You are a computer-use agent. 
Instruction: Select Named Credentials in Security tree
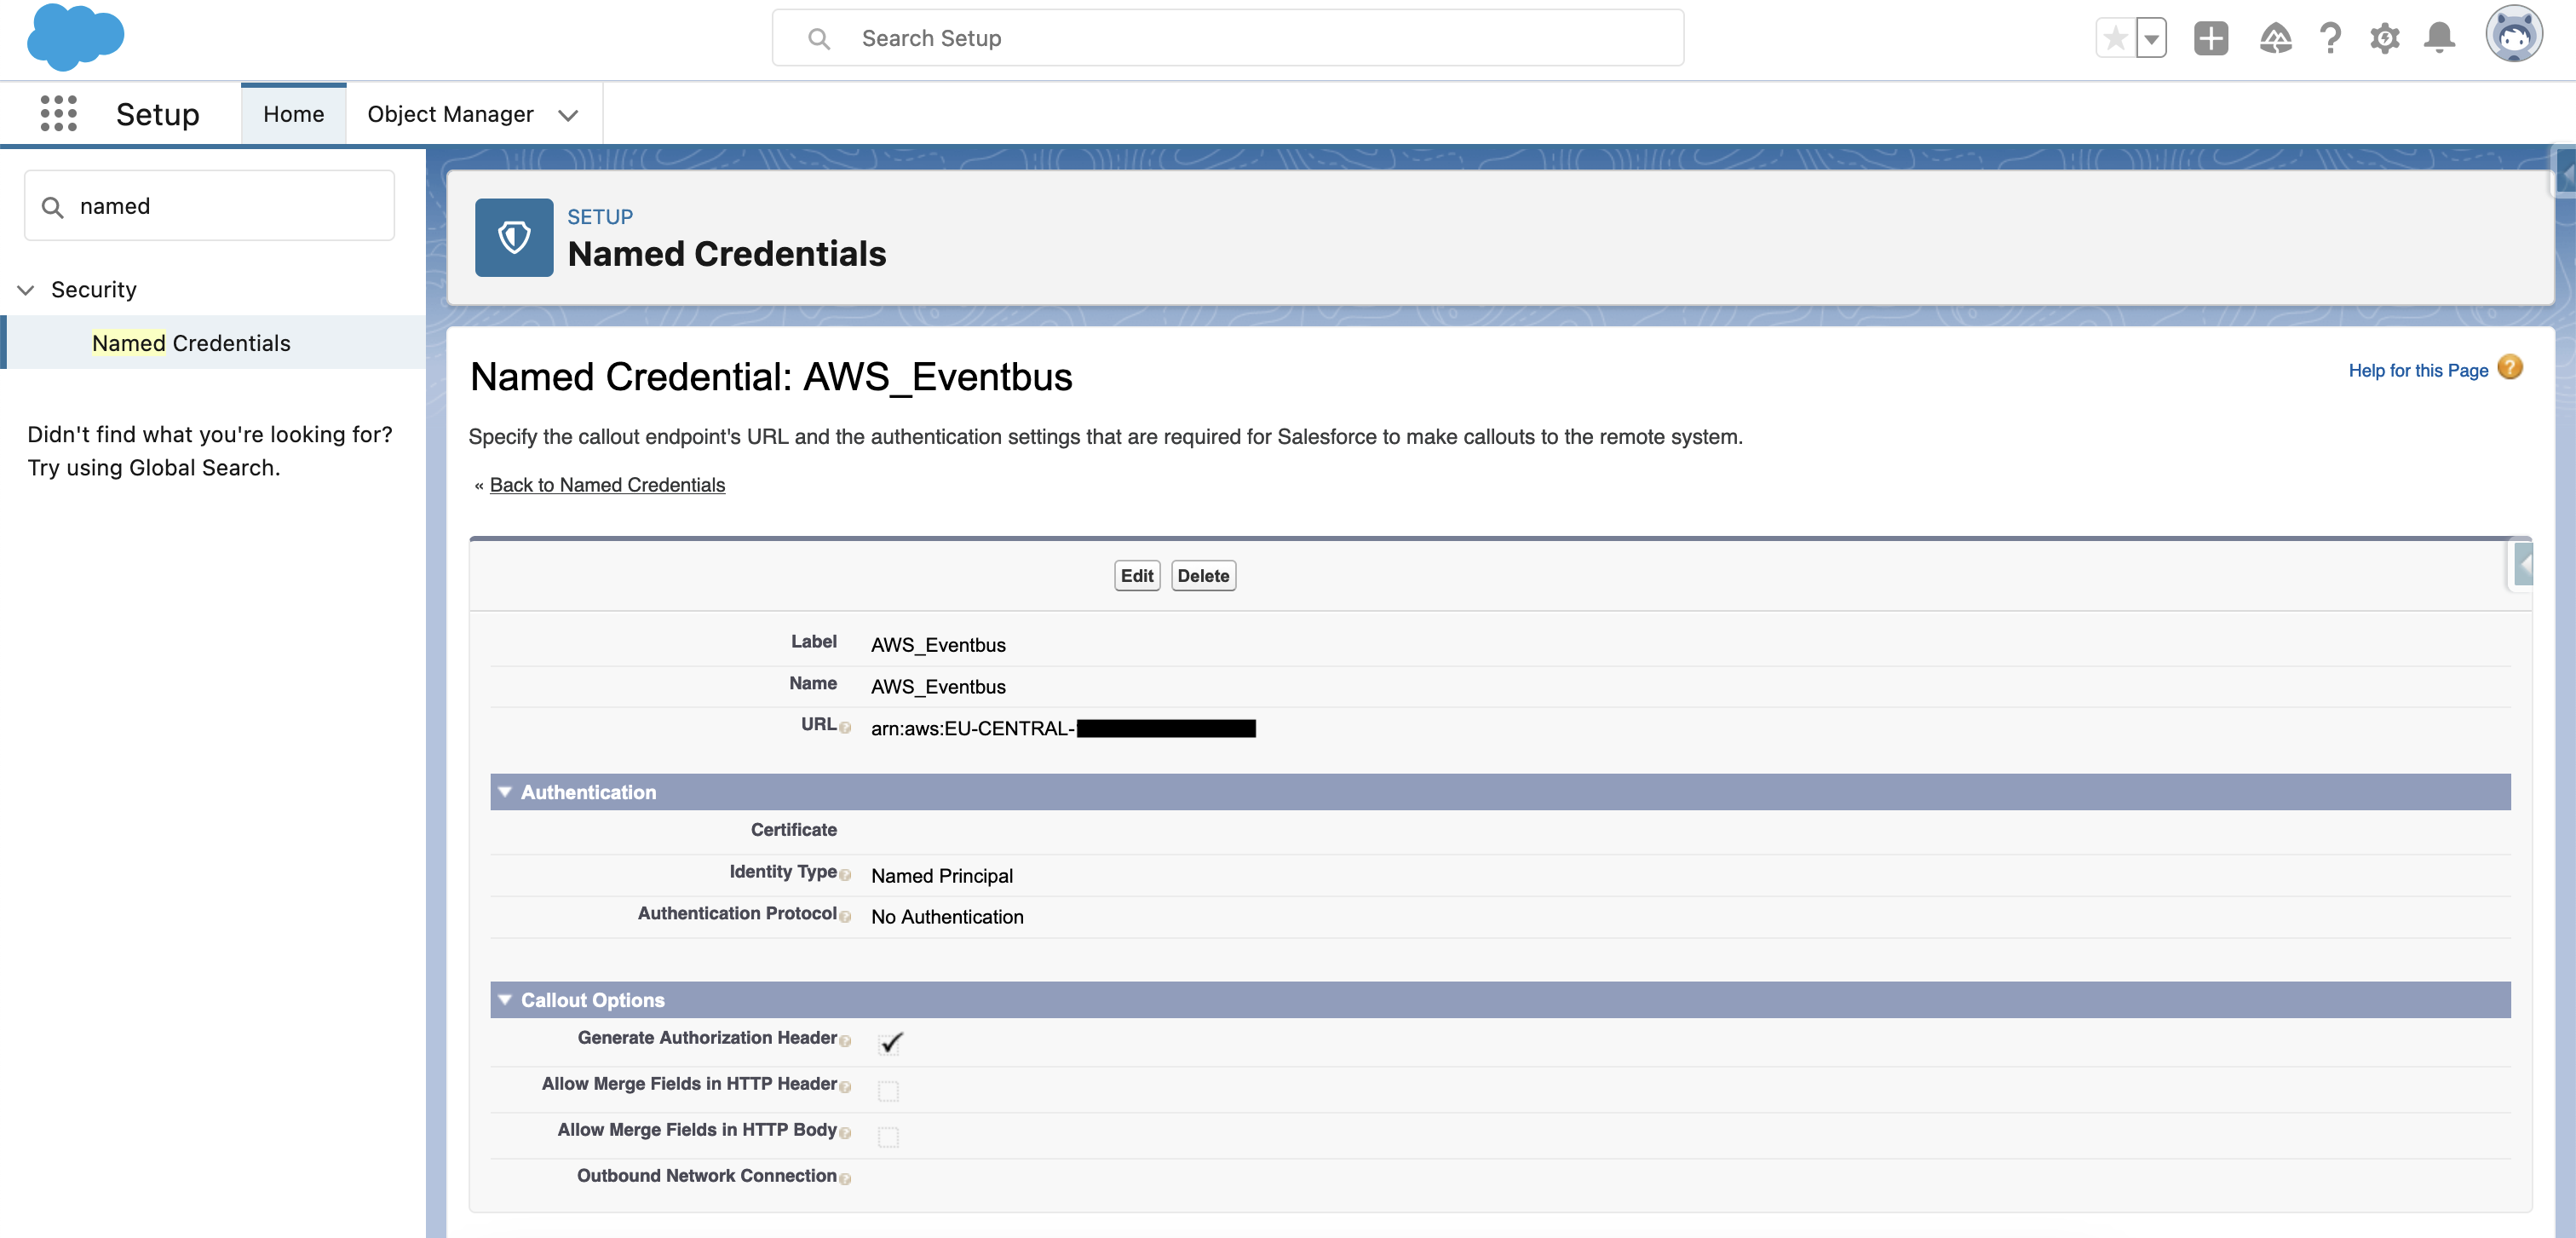click(191, 343)
